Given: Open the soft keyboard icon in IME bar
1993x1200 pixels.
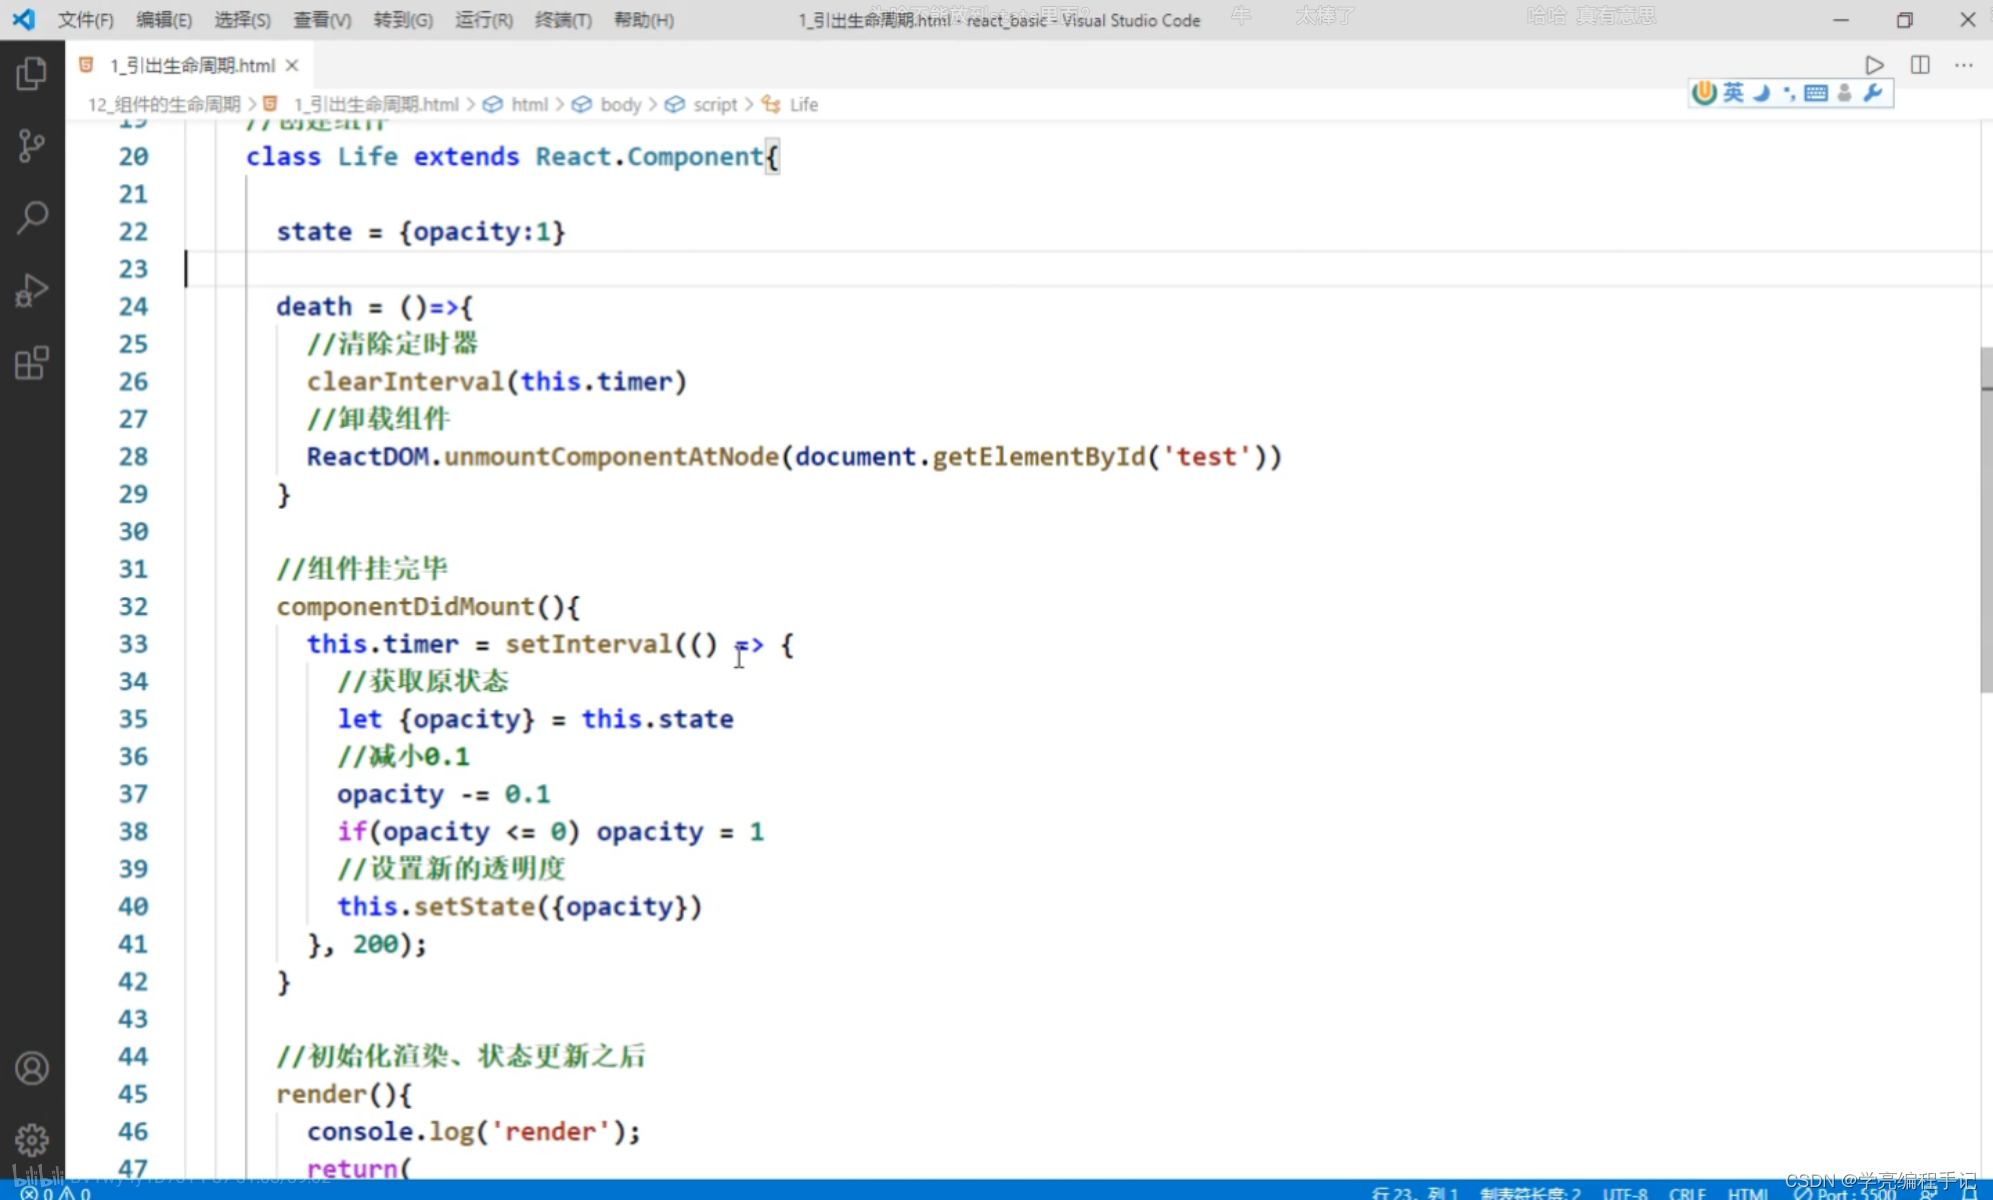Looking at the screenshot, I should point(1816,93).
